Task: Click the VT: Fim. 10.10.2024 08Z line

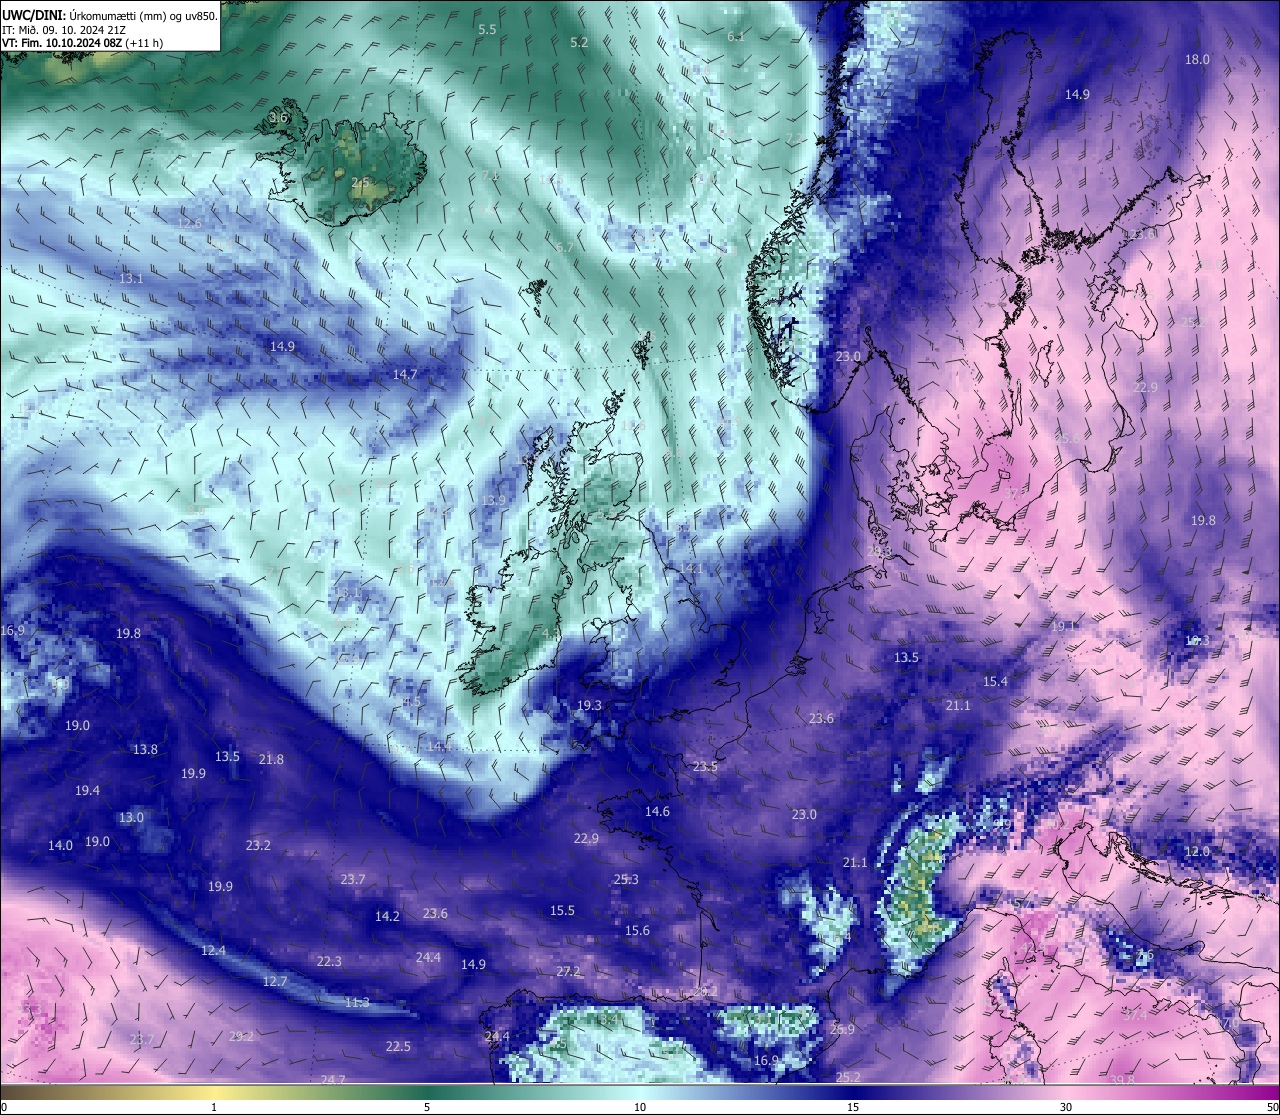Action: point(82,43)
